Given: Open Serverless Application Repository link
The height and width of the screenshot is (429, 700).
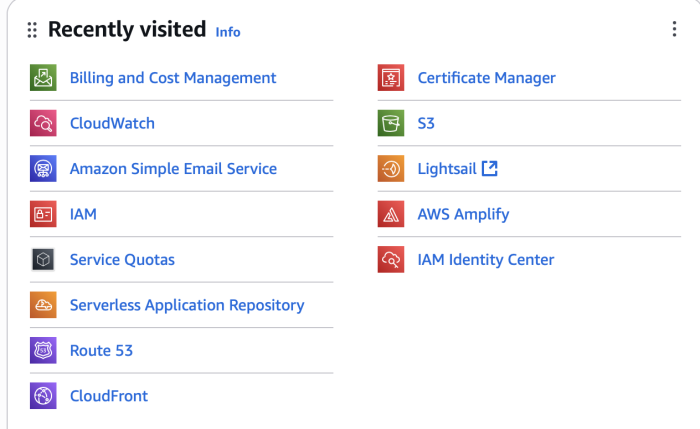Looking at the screenshot, I should coord(187,305).
